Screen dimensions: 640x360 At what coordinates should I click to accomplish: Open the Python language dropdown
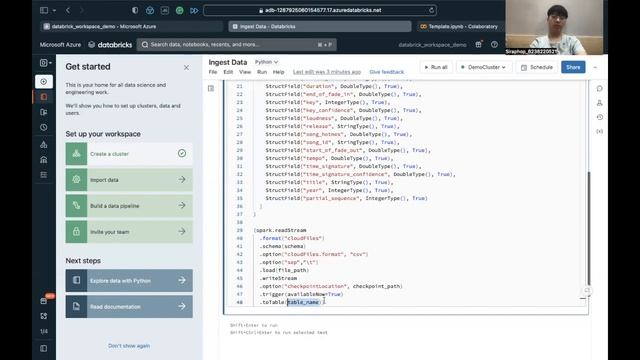(x=266, y=62)
